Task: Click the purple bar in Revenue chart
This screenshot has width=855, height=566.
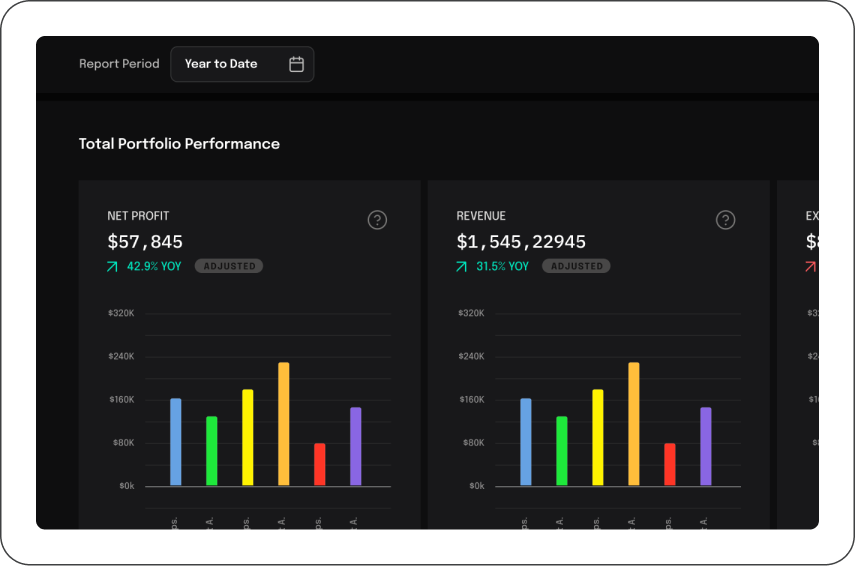Action: point(706,446)
